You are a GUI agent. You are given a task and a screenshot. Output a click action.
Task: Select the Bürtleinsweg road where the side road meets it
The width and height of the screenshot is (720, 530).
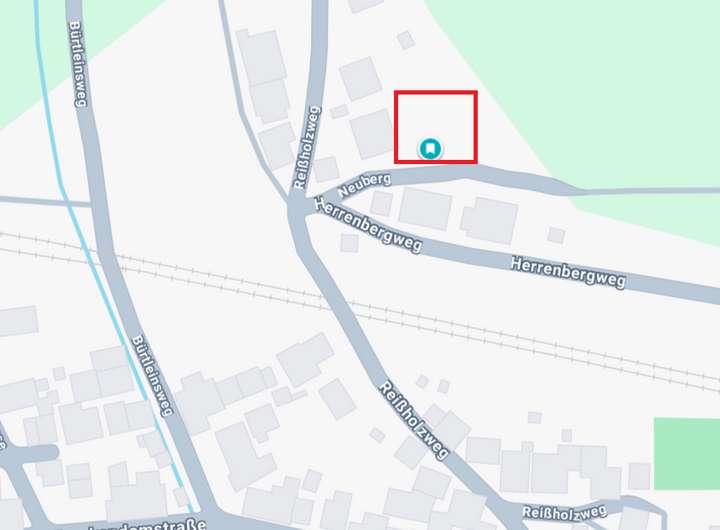coord(98,204)
